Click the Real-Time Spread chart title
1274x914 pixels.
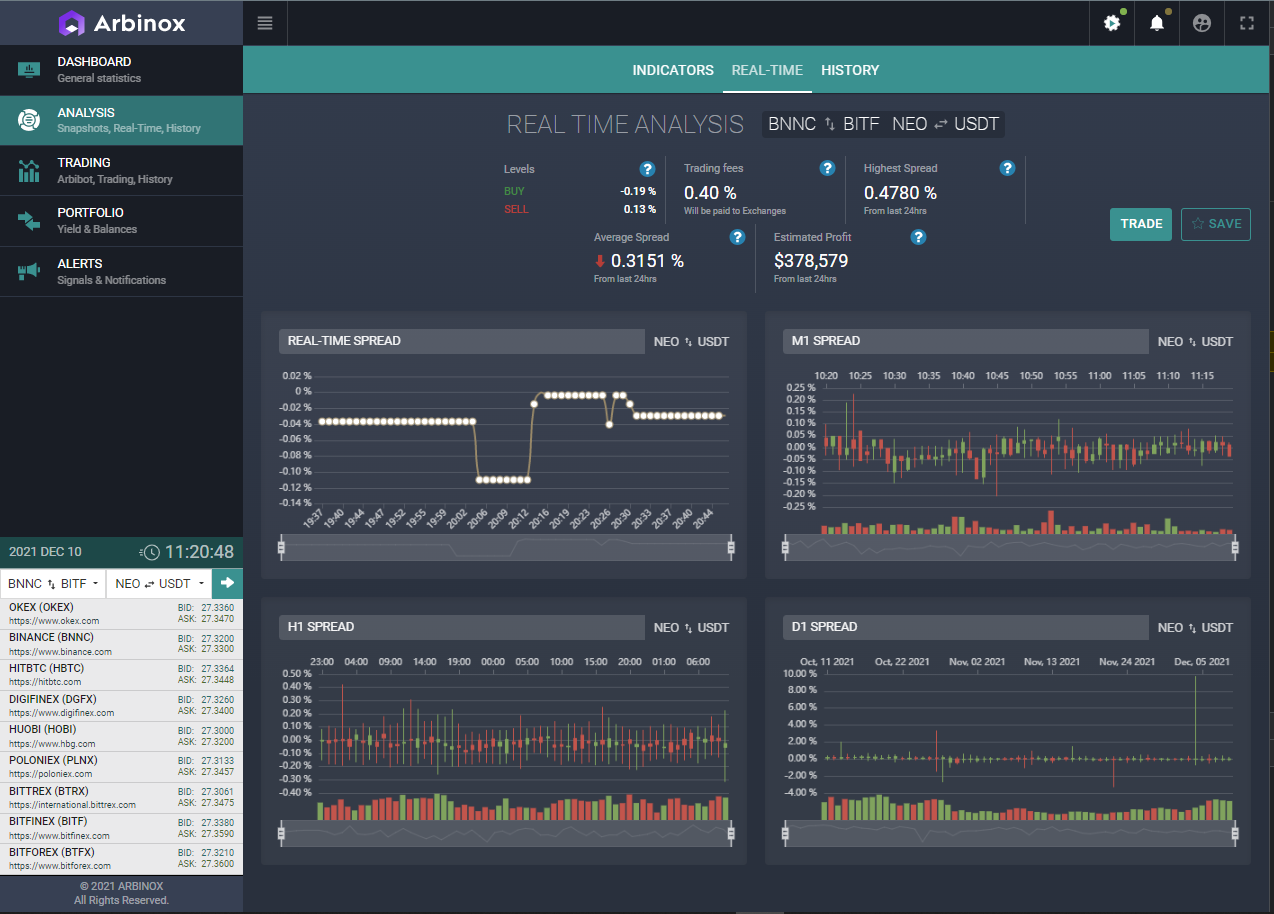(344, 341)
